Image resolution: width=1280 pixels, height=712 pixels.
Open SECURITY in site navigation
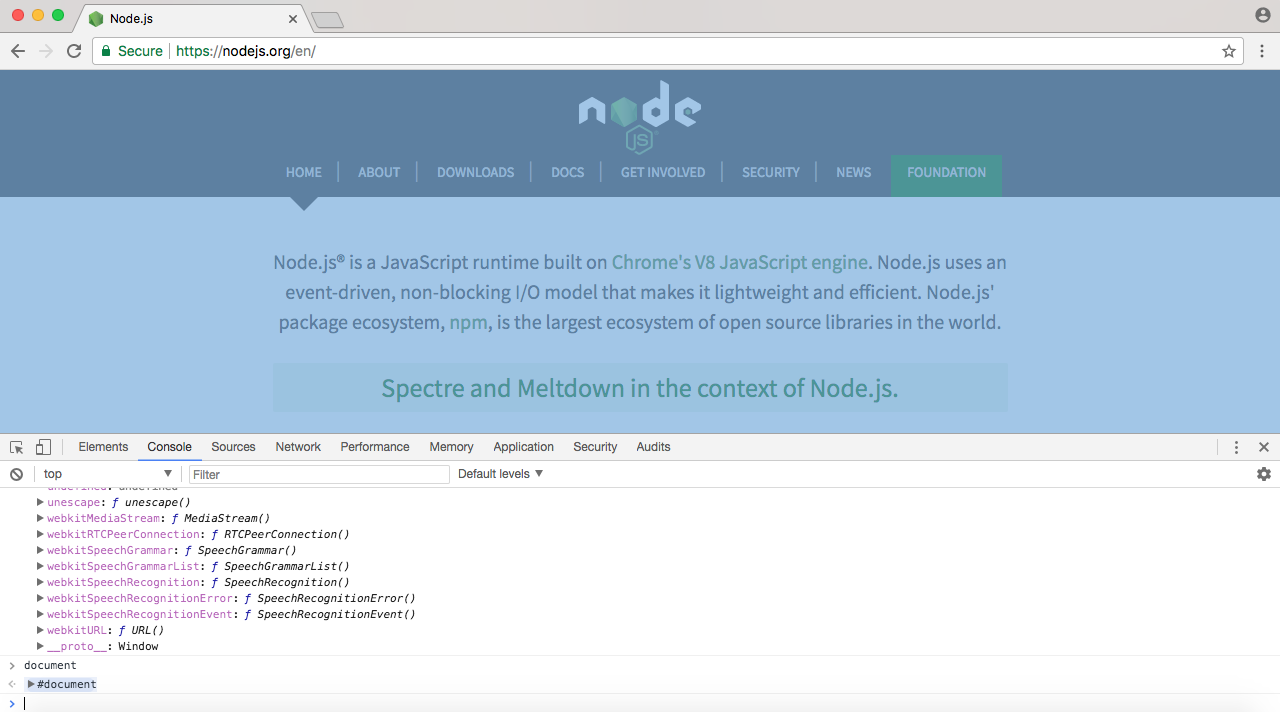tap(771, 172)
